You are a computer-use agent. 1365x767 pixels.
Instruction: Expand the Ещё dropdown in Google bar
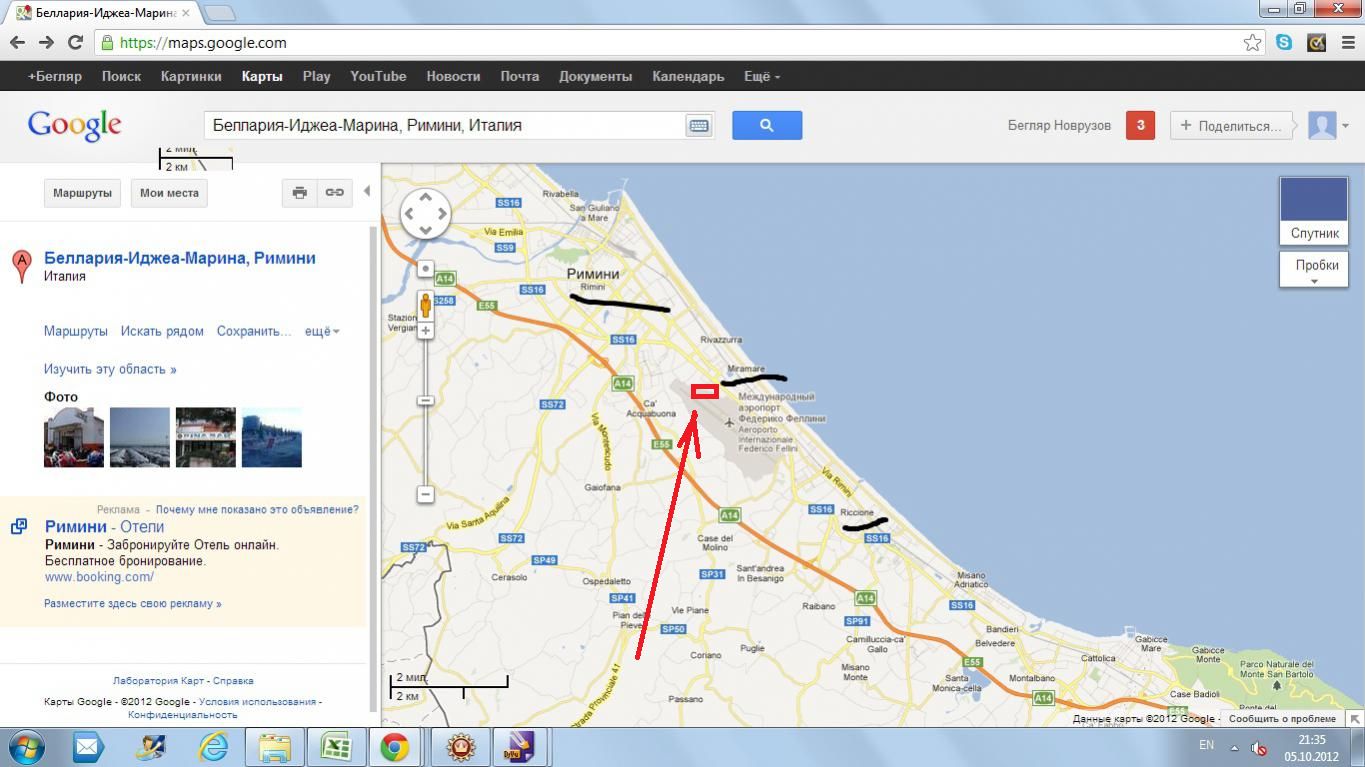tap(762, 76)
